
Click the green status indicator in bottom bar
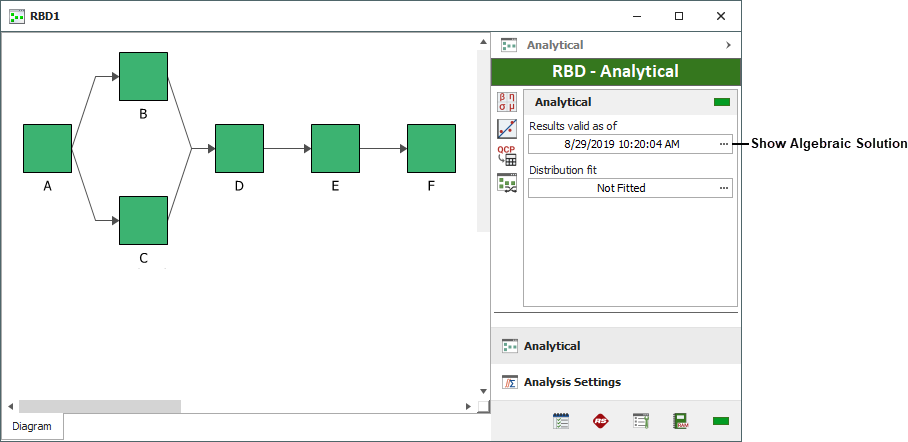720,421
